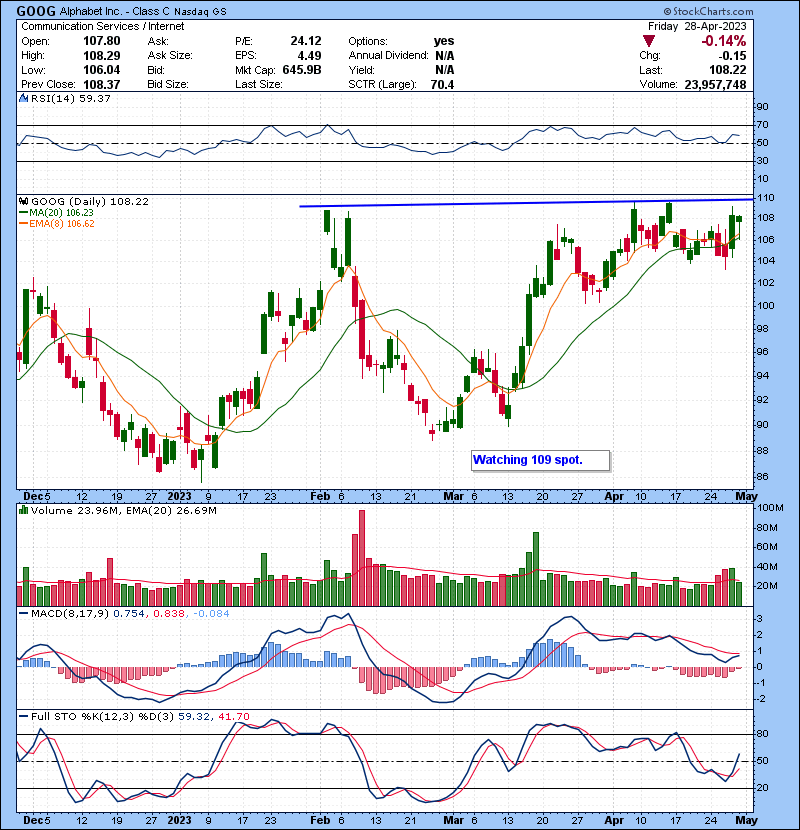The image size is (800, 830).
Task: Click the 'EMA(8) 106.62' legend entry
Action: [x=61, y=223]
